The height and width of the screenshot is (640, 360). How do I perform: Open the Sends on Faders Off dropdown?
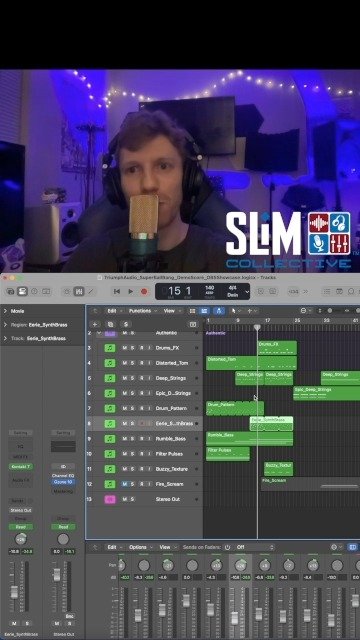(x=254, y=547)
